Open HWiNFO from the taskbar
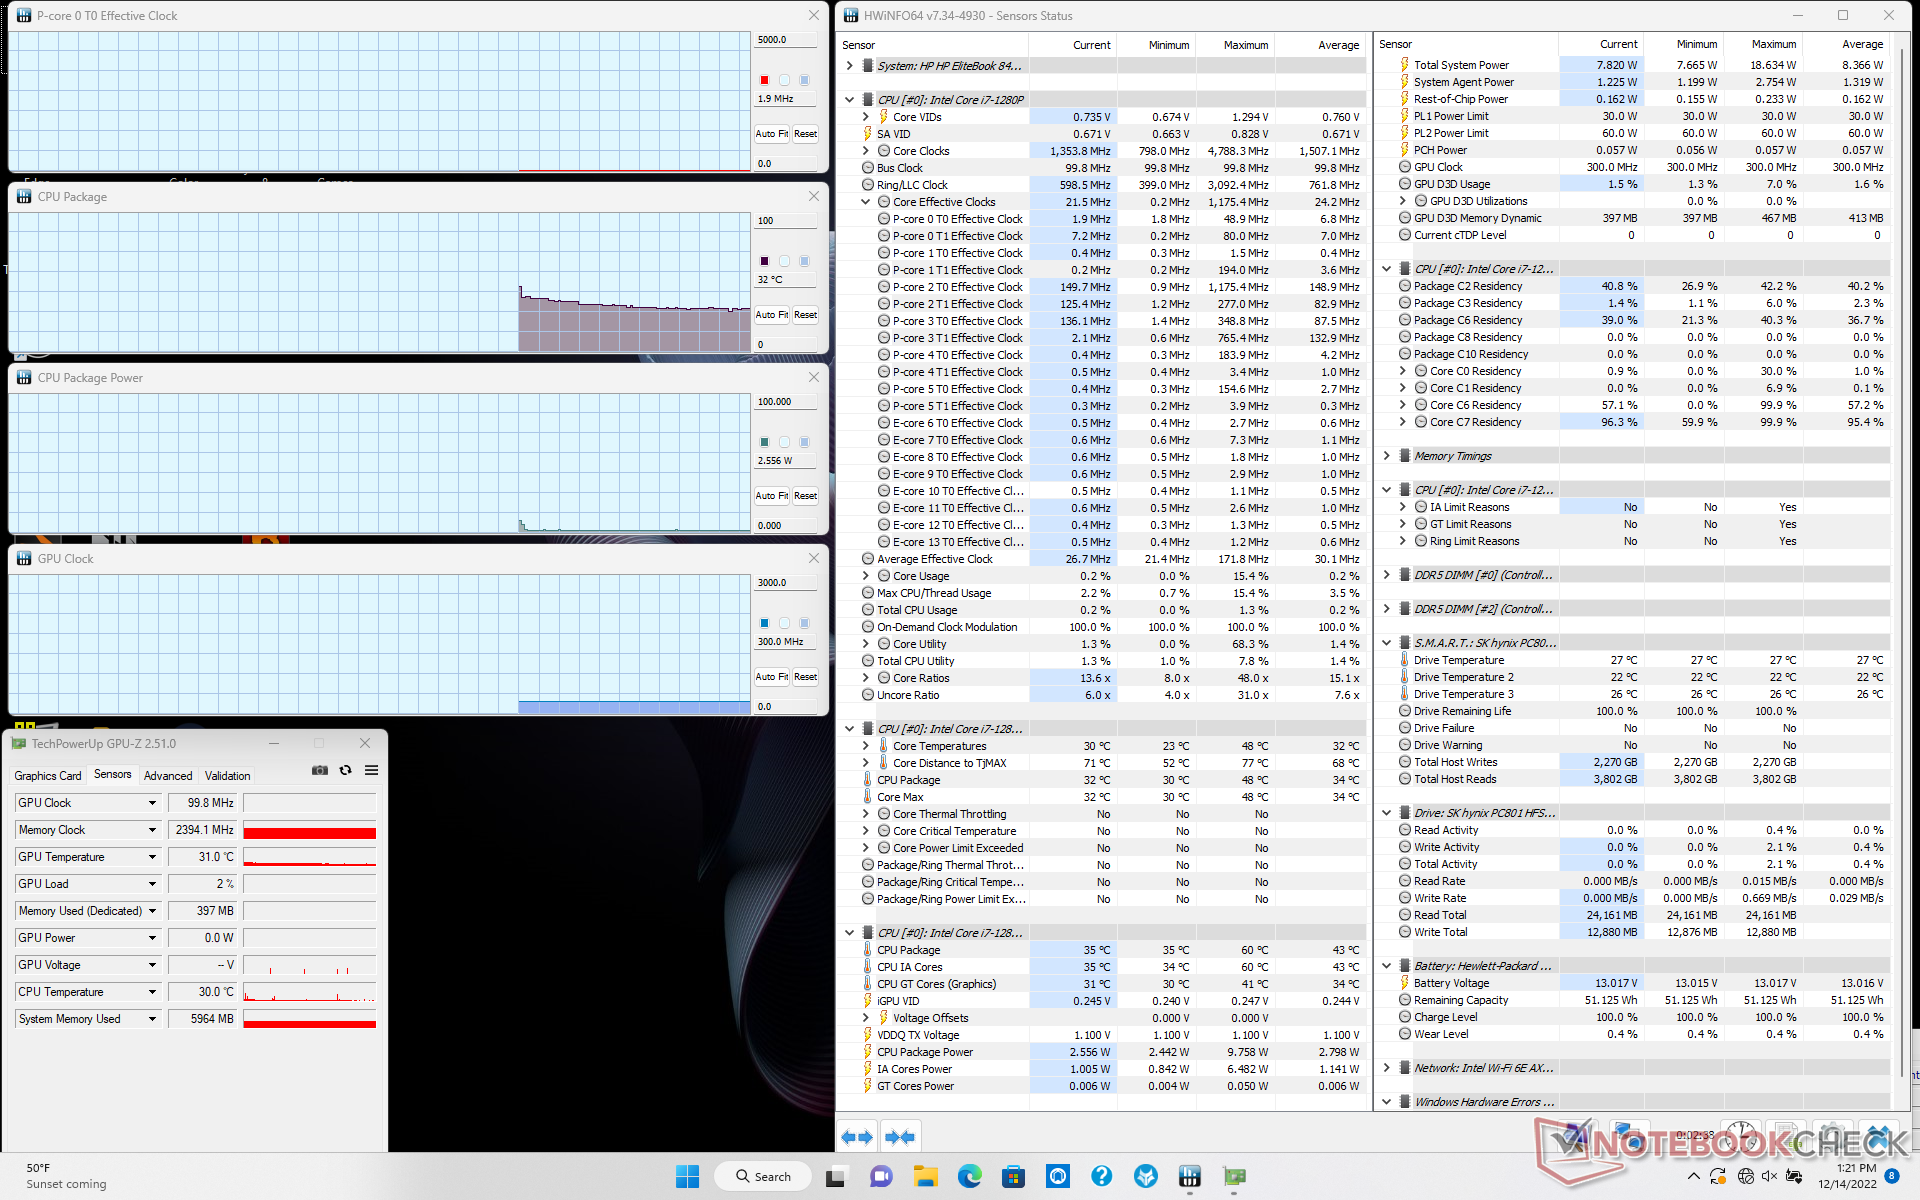Image resolution: width=1920 pixels, height=1200 pixels. pyautogui.click(x=1189, y=1177)
